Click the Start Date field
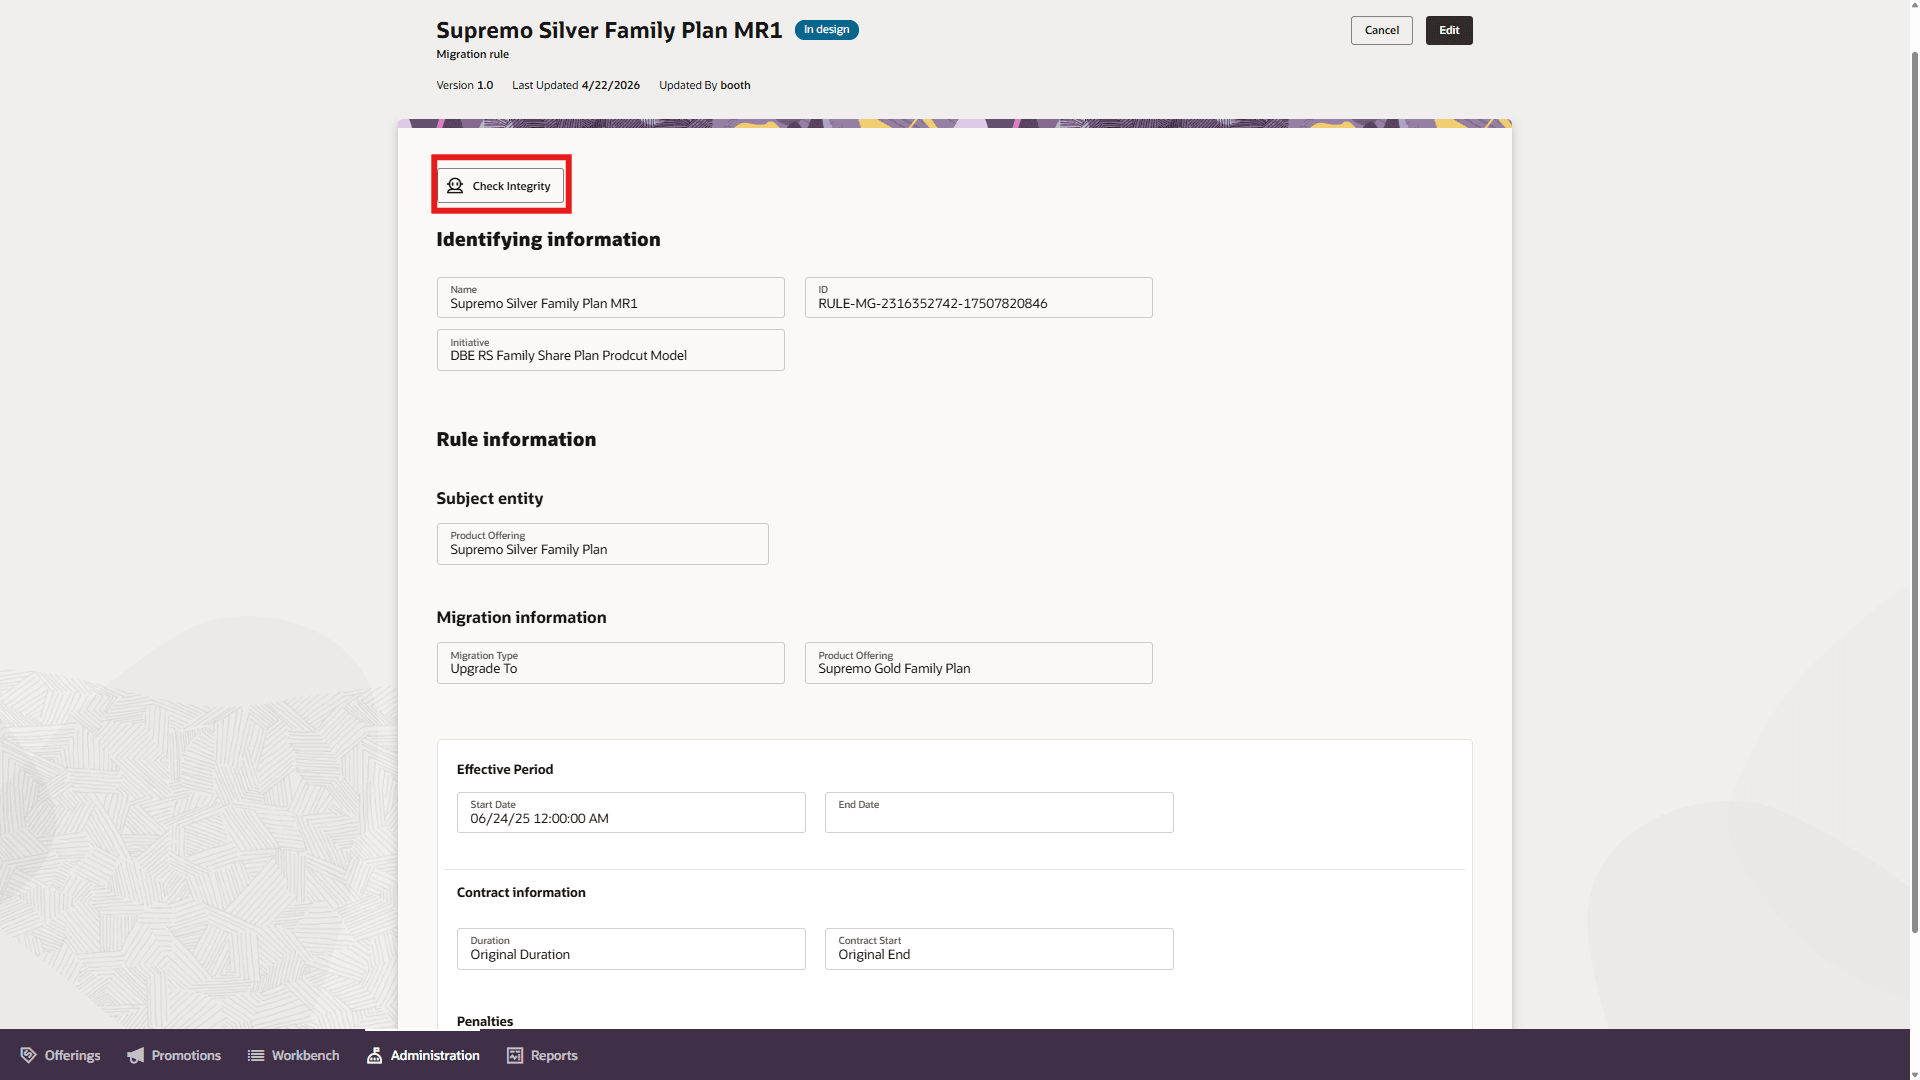1920x1080 pixels. [631, 812]
